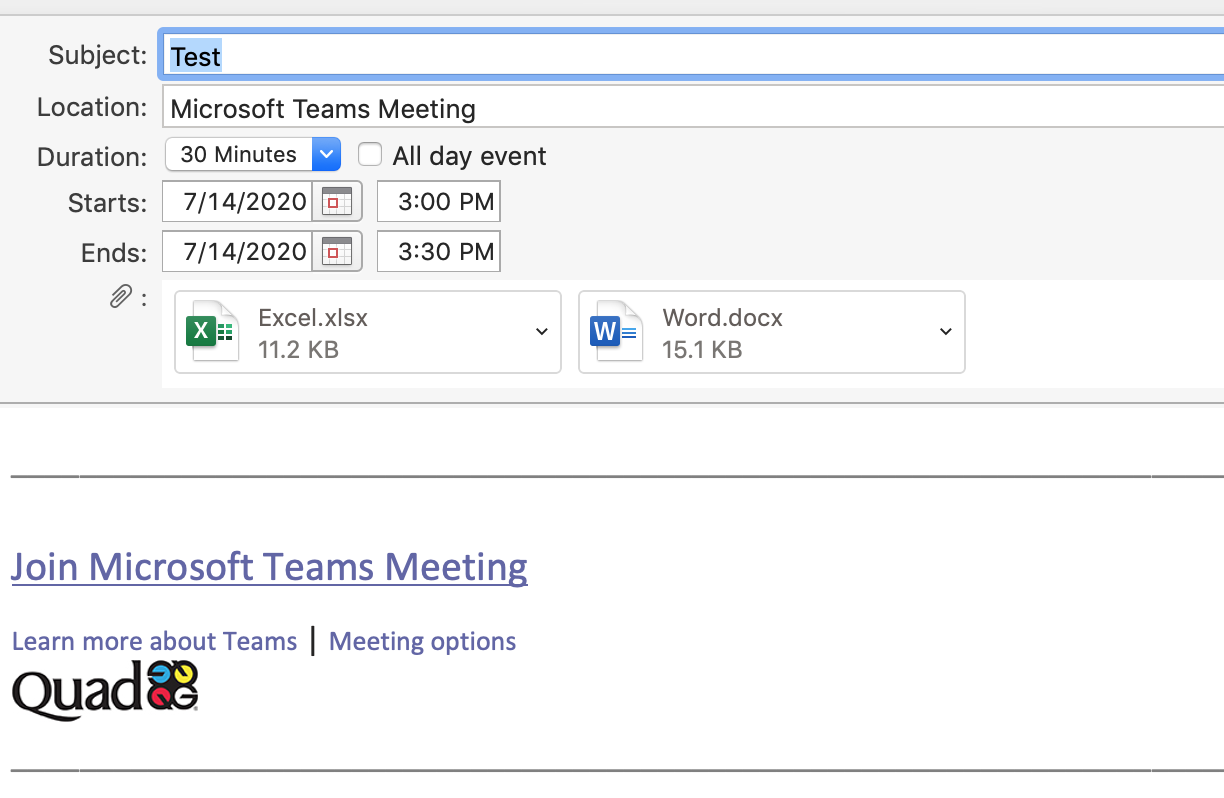Image resolution: width=1224 pixels, height=798 pixels.
Task: Expand the Word.docx attachment options chevron
Action: tap(945, 332)
